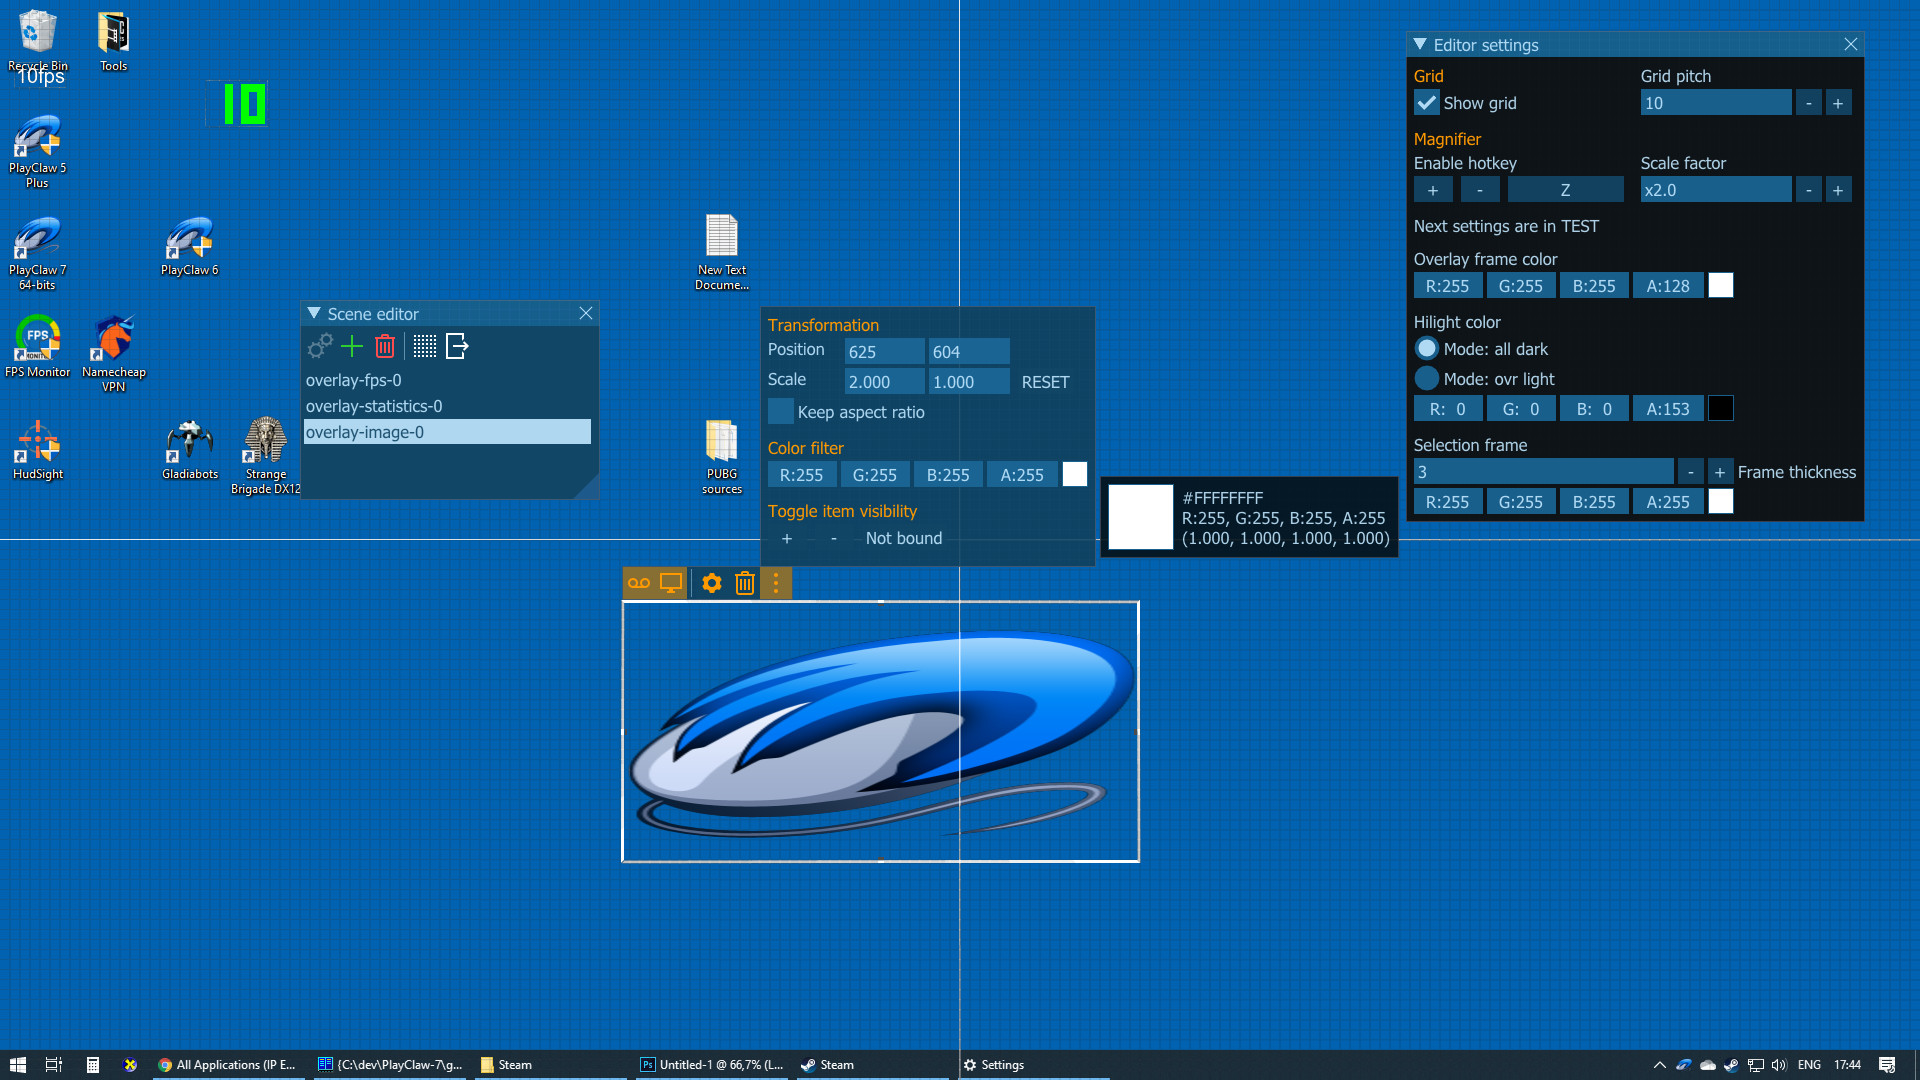This screenshot has height=1080, width=1920.
Task: Enable the Show grid checkbox
Action: tap(1426, 103)
